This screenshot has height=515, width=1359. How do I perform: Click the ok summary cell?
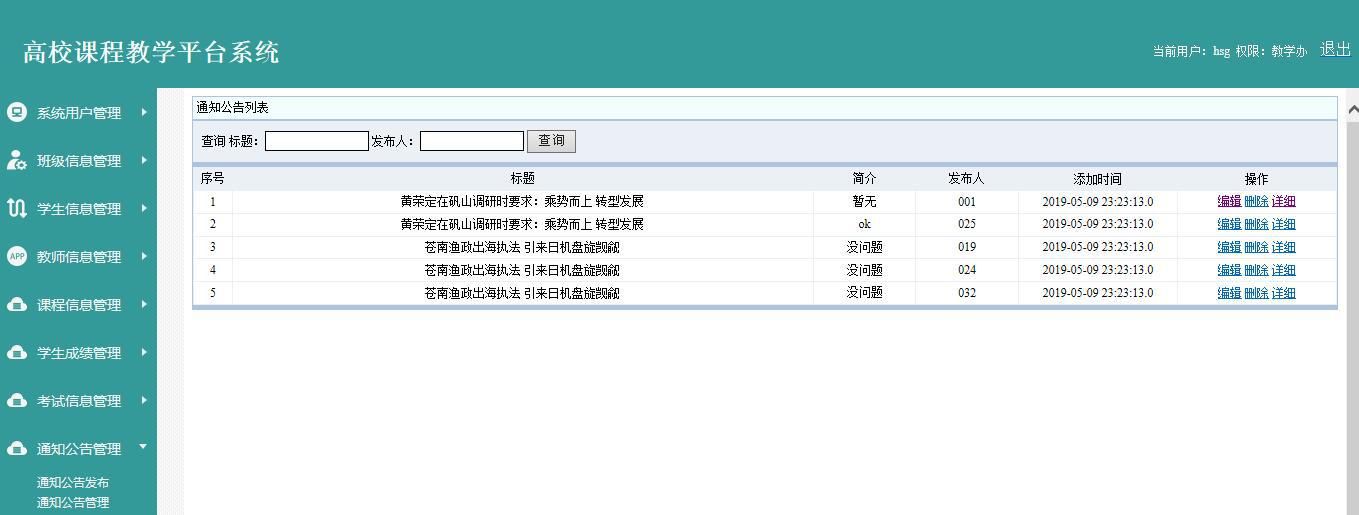pyautogui.click(x=864, y=224)
